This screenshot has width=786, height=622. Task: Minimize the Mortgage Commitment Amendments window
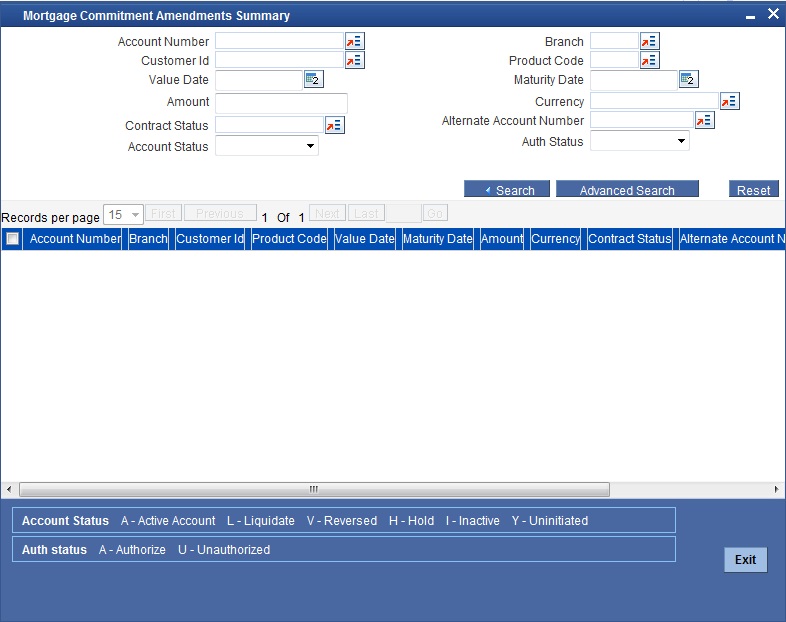coord(750,17)
